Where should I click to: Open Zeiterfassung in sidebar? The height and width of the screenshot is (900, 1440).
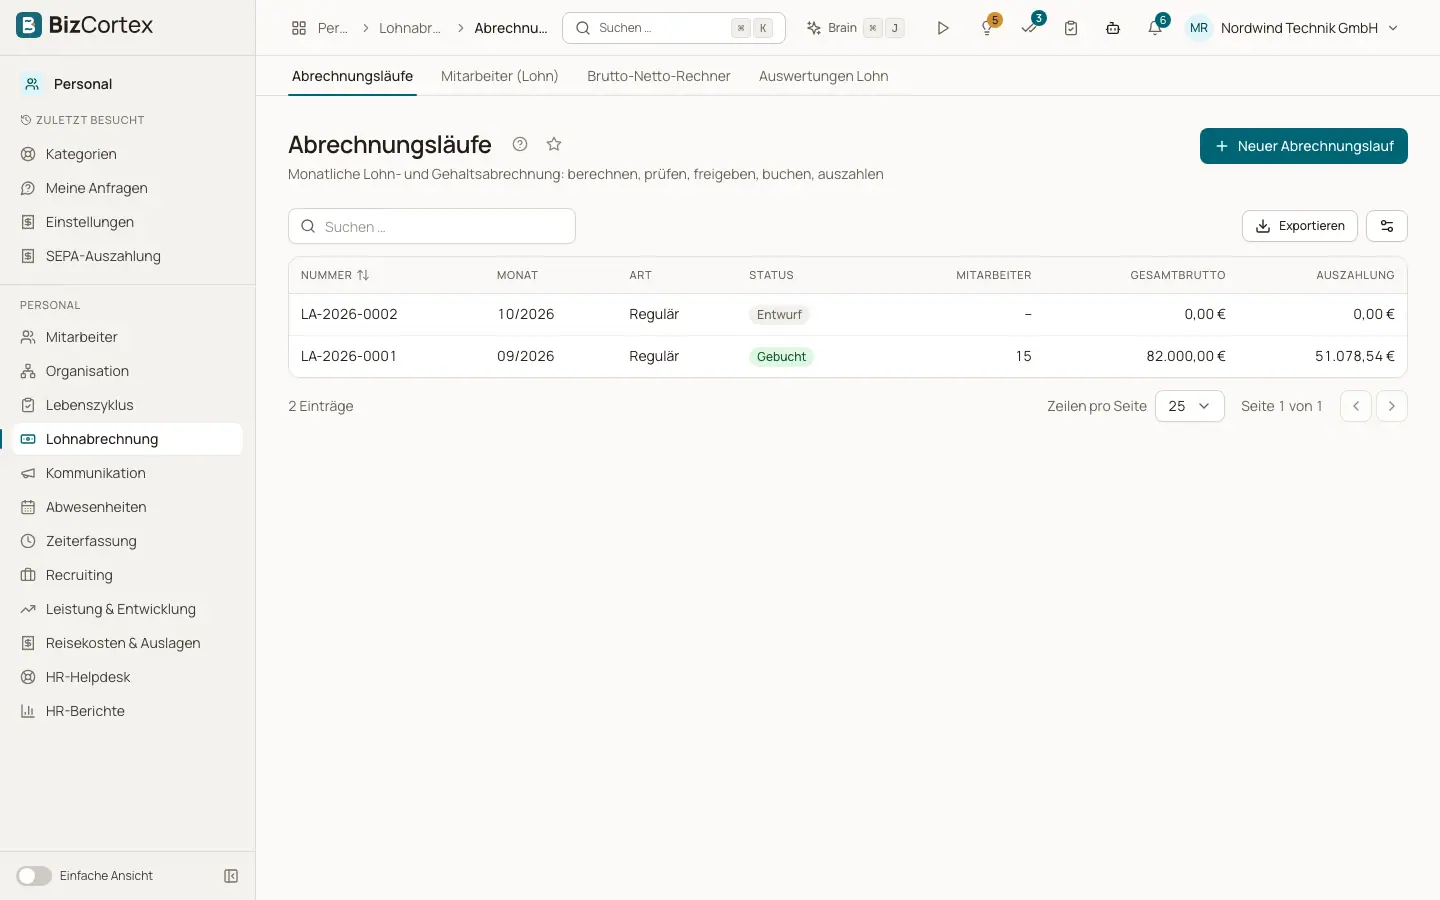coord(128,541)
